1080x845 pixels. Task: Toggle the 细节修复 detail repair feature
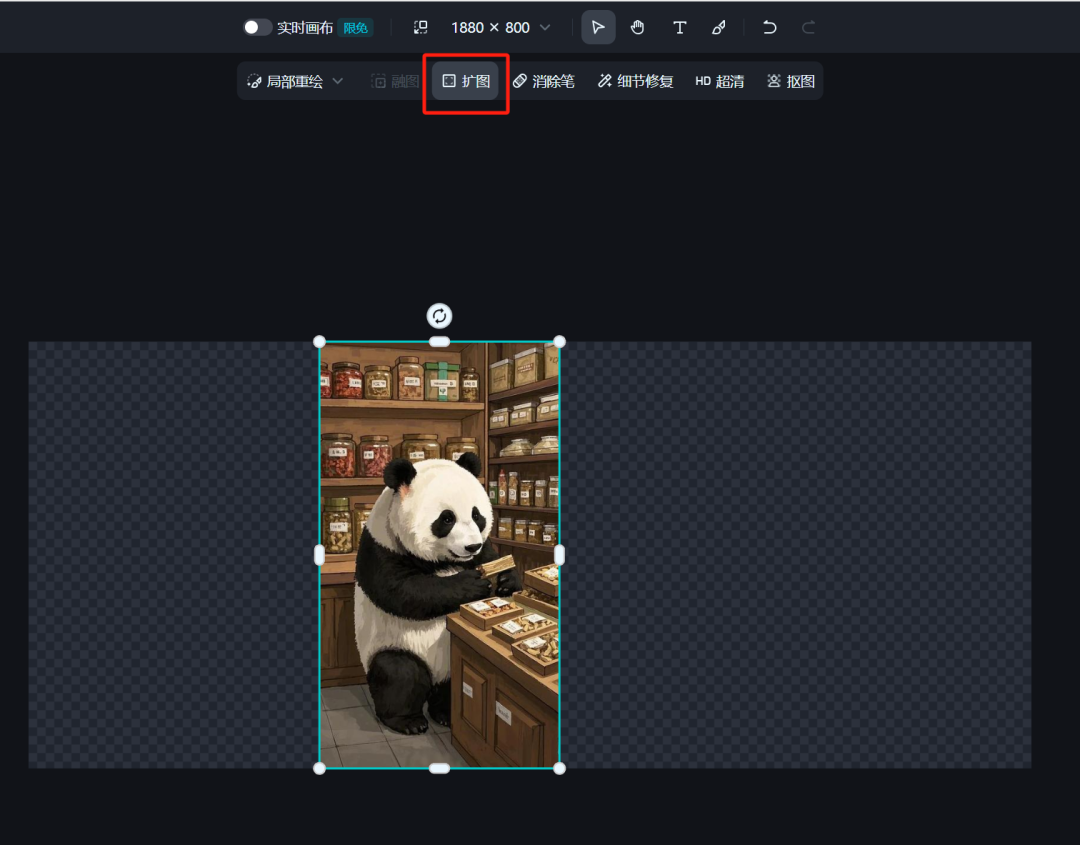[x=634, y=81]
